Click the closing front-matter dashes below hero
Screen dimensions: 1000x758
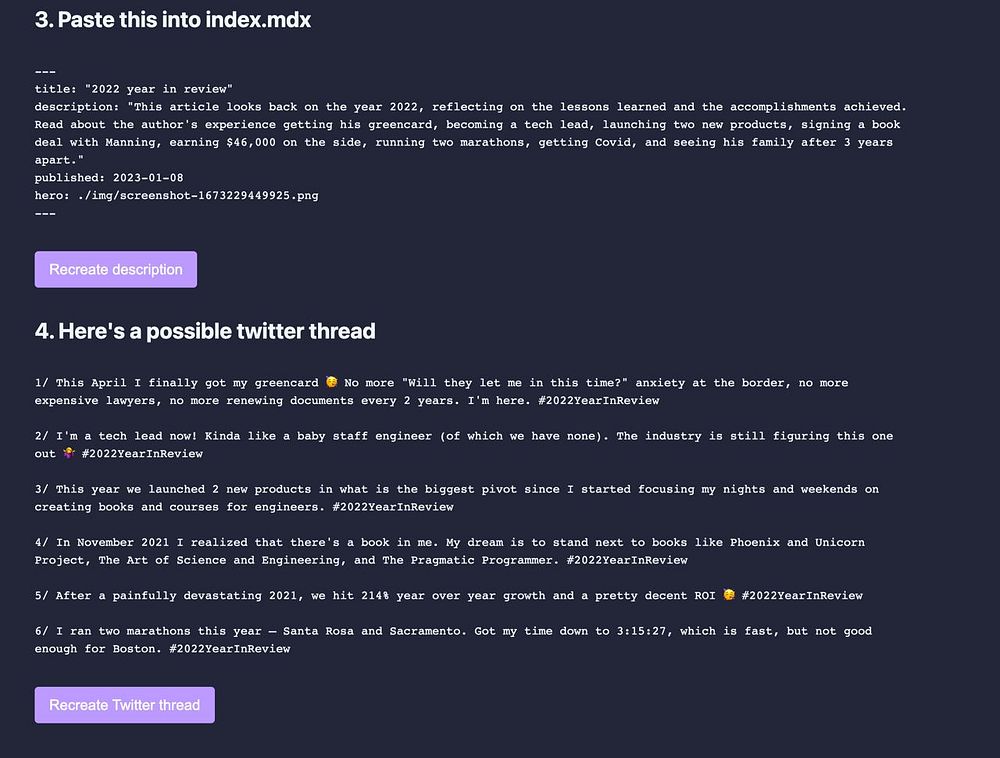[x=45, y=213]
